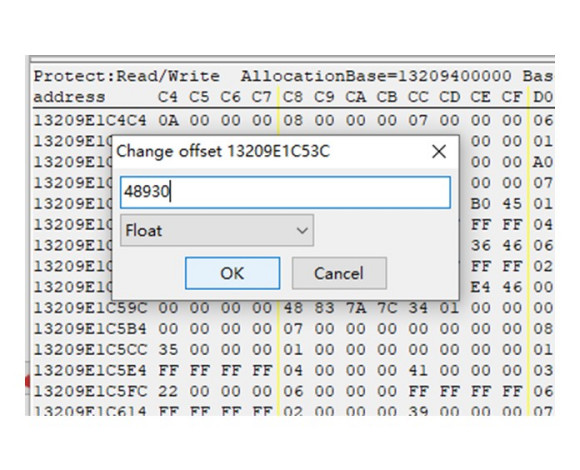Select address row 13209E1C4C4
The height and width of the screenshot is (470, 580).
(x=90, y=120)
